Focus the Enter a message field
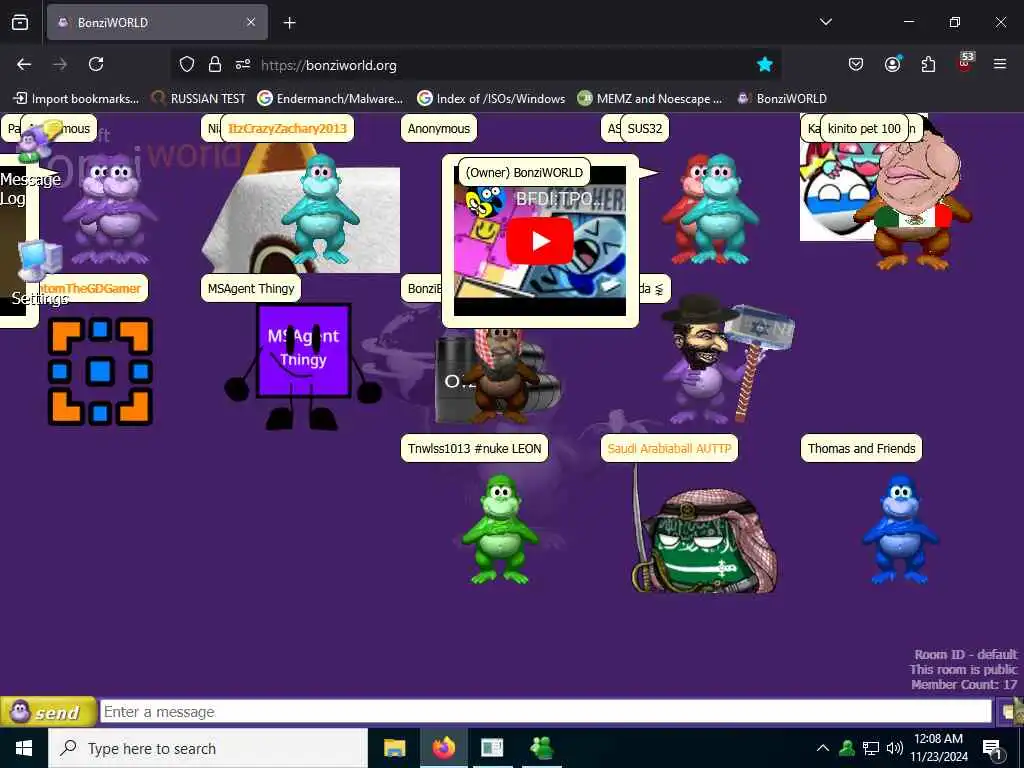Image resolution: width=1024 pixels, height=768 pixels. [x=545, y=711]
